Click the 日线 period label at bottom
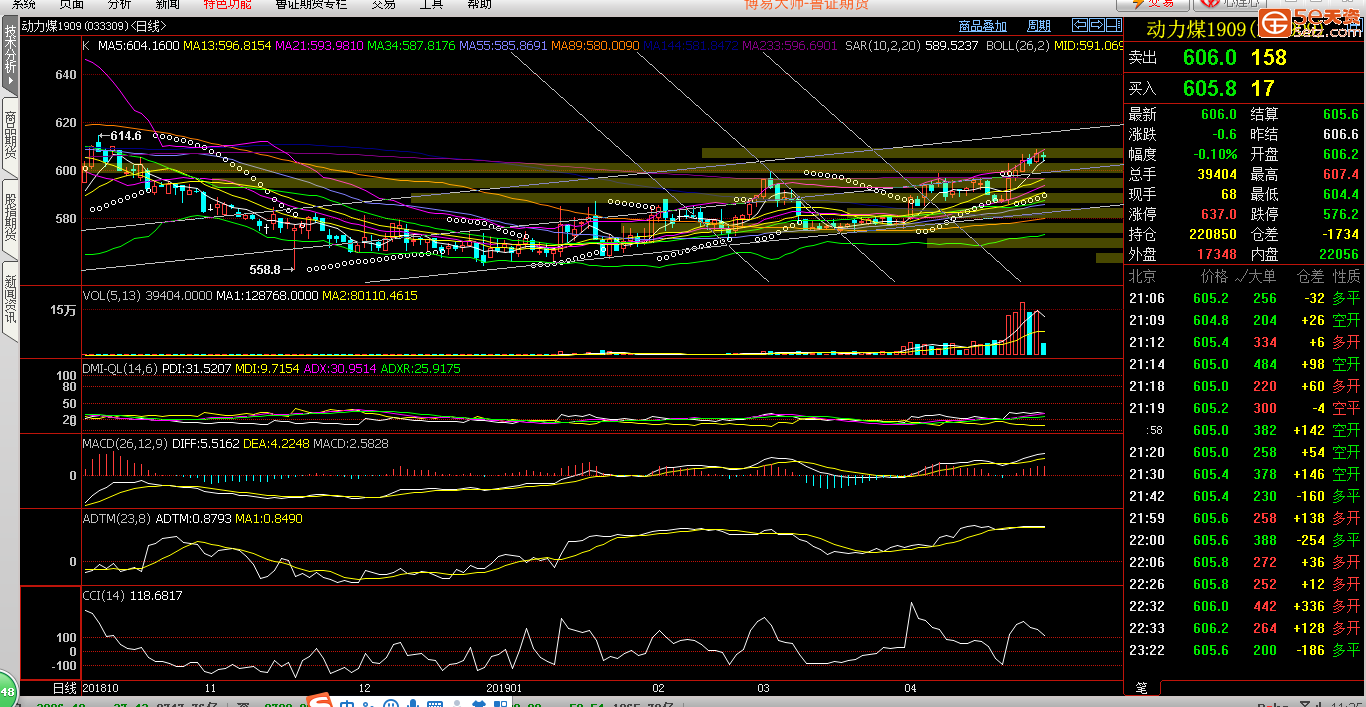Viewport: 1366px width, 707px height. pyautogui.click(x=64, y=688)
